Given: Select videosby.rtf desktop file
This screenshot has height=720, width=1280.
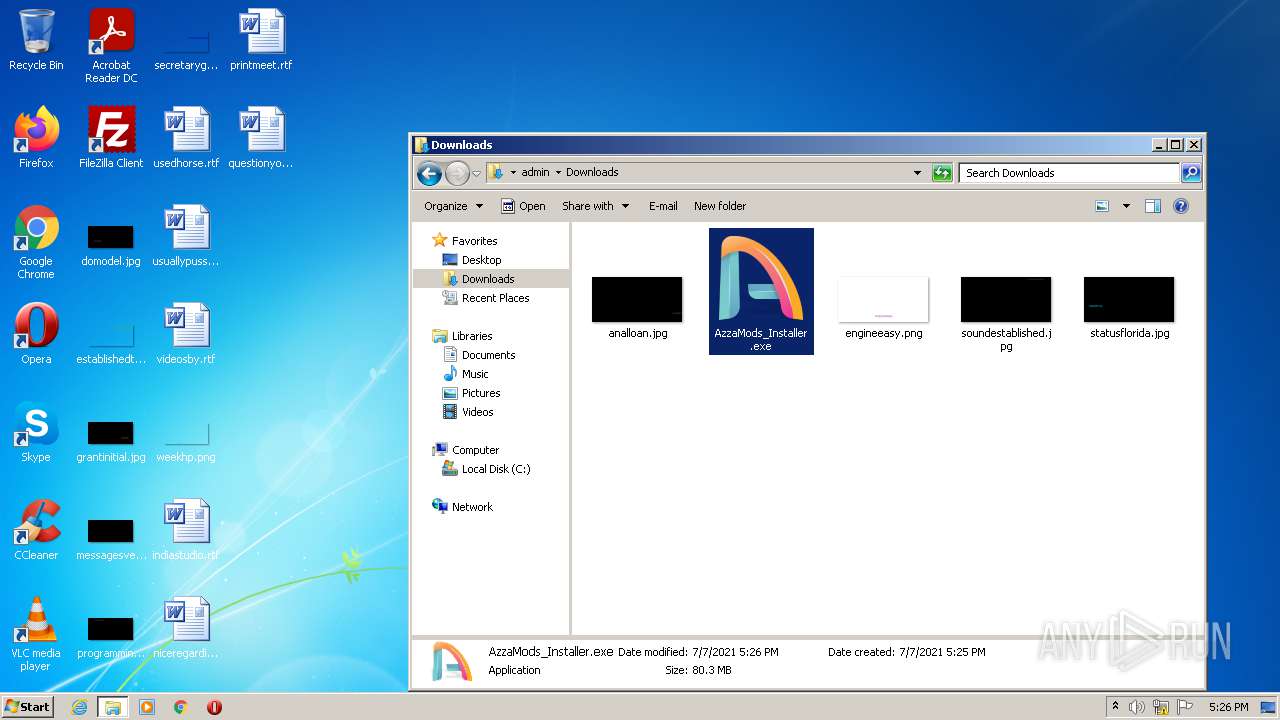Looking at the screenshot, I should (x=186, y=333).
